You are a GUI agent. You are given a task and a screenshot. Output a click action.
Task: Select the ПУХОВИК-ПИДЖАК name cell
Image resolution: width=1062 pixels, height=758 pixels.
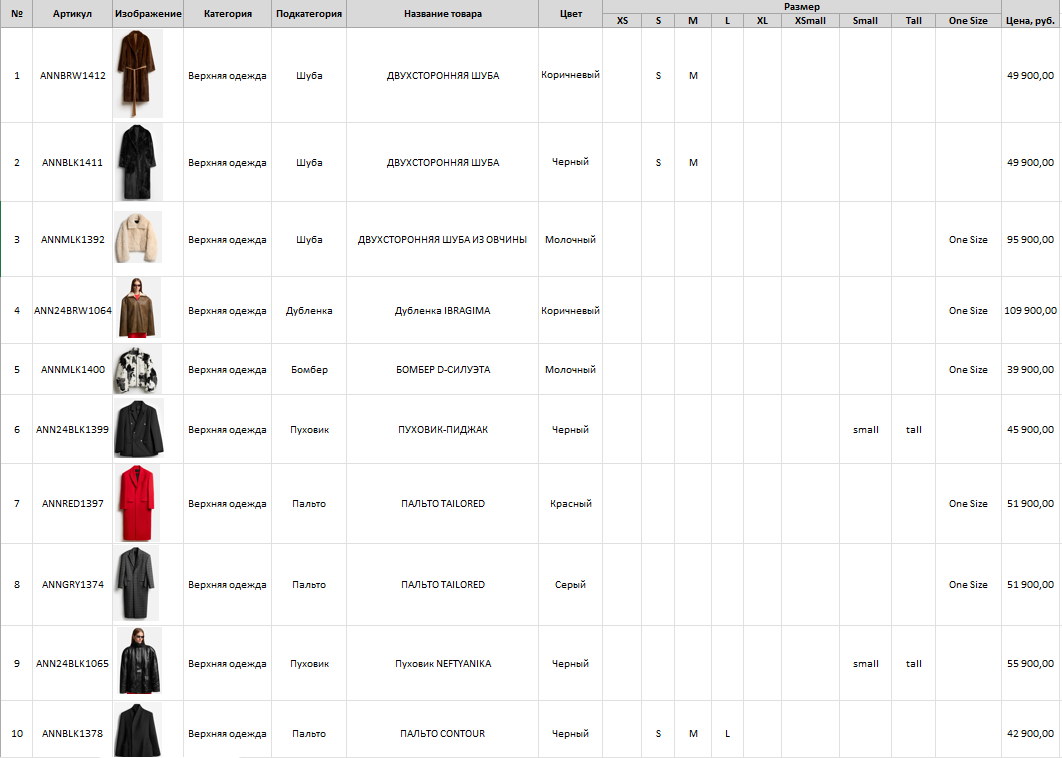click(x=443, y=429)
